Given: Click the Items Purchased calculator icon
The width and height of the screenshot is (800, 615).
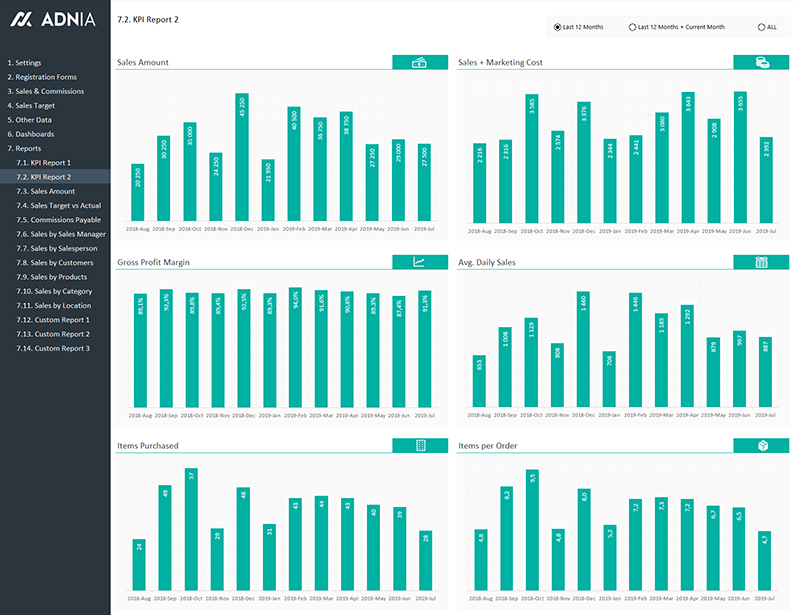Looking at the screenshot, I should [420, 445].
